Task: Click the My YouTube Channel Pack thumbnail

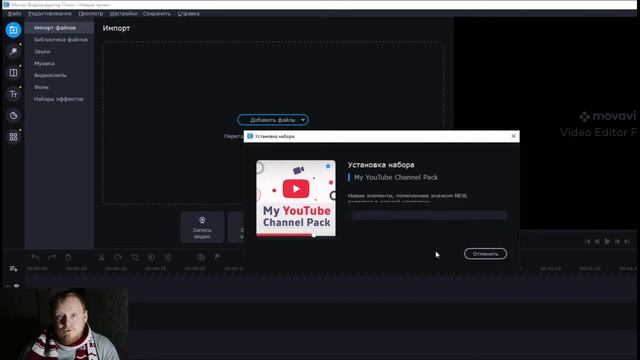Action: [x=296, y=198]
